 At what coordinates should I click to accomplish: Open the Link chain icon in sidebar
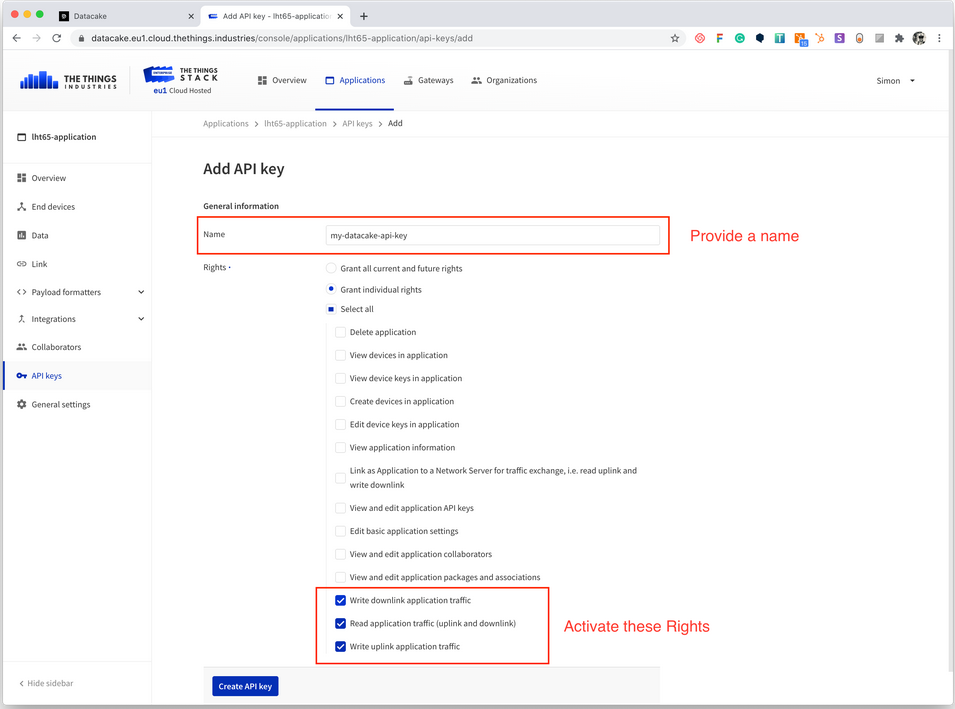(x=21, y=264)
